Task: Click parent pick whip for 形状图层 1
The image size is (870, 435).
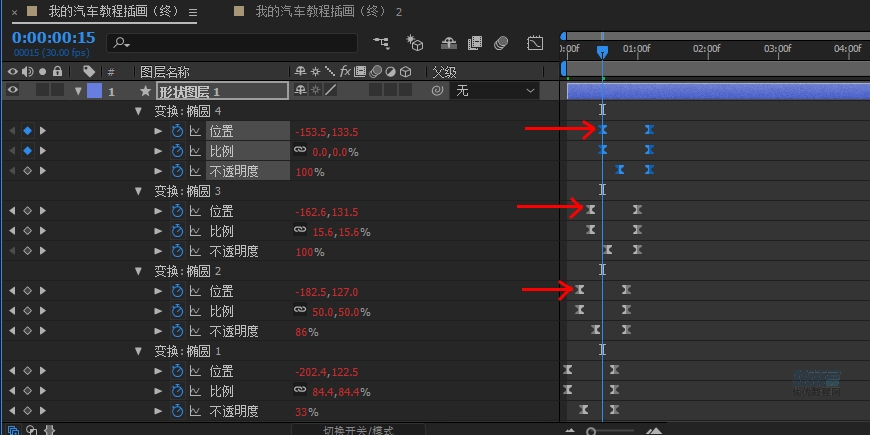Action: (437, 90)
